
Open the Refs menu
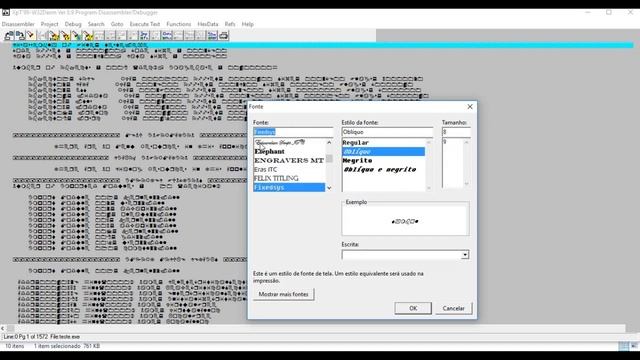(x=230, y=24)
